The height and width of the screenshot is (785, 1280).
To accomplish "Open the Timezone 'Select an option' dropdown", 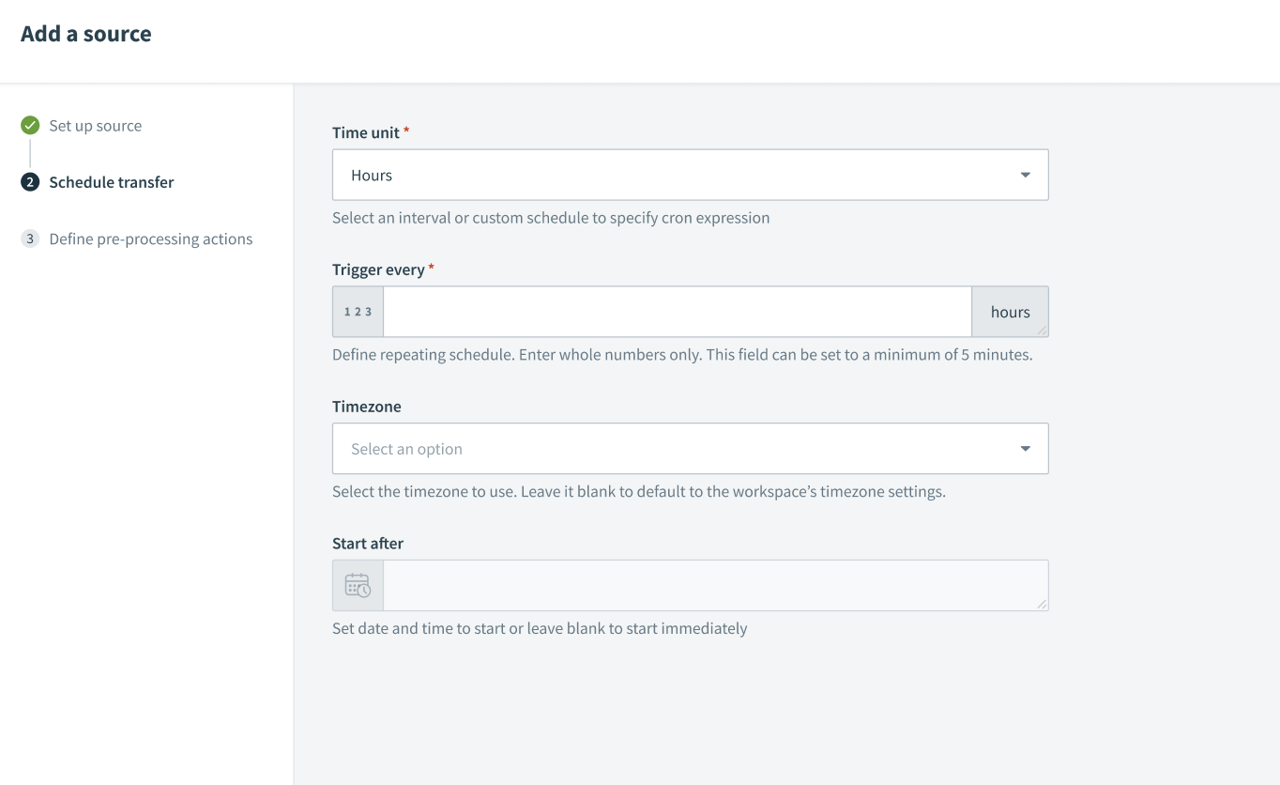I will (690, 448).
